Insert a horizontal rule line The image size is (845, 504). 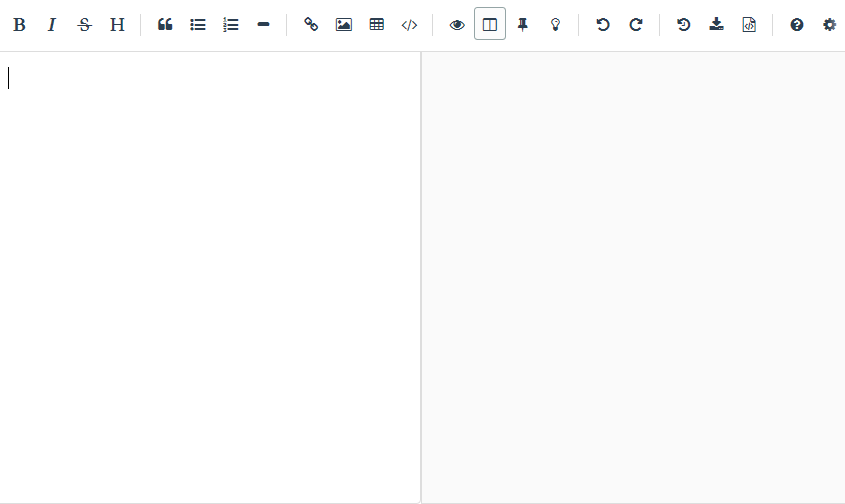coord(263,25)
